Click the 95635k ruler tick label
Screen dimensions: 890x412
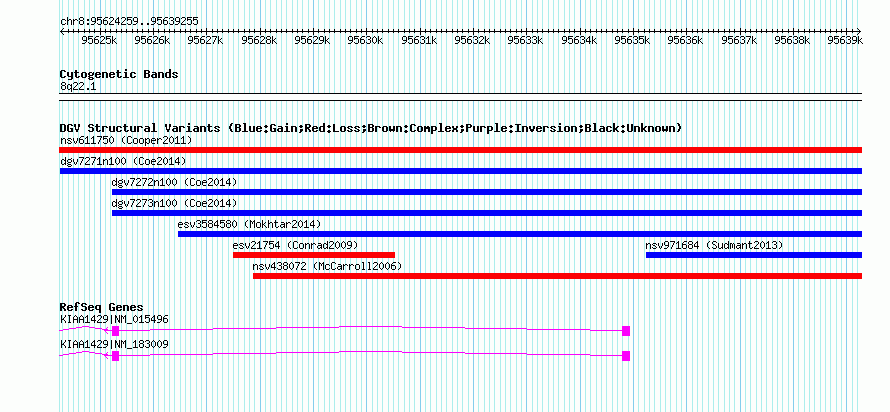(x=632, y=40)
